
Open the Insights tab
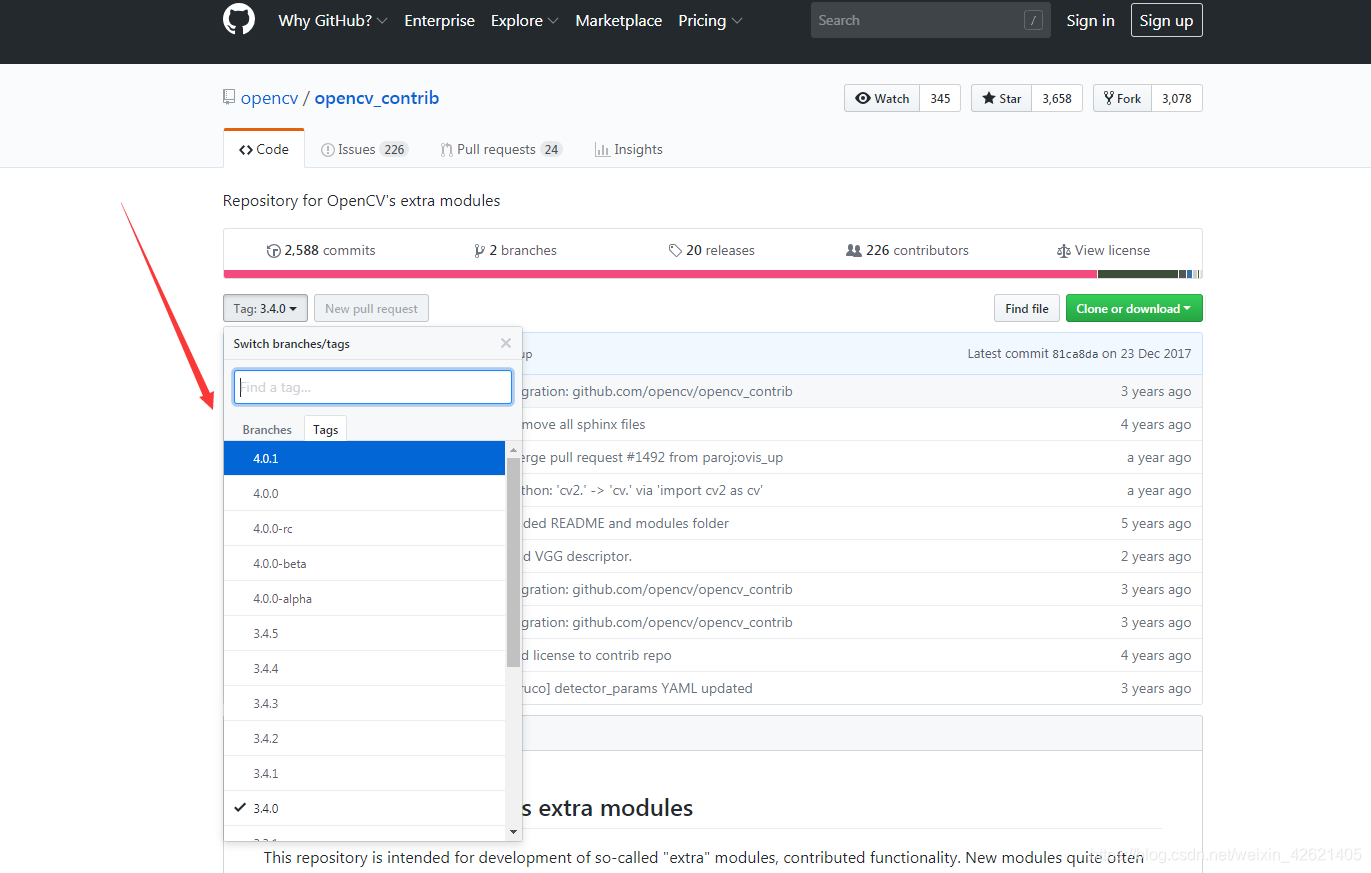tap(629, 149)
